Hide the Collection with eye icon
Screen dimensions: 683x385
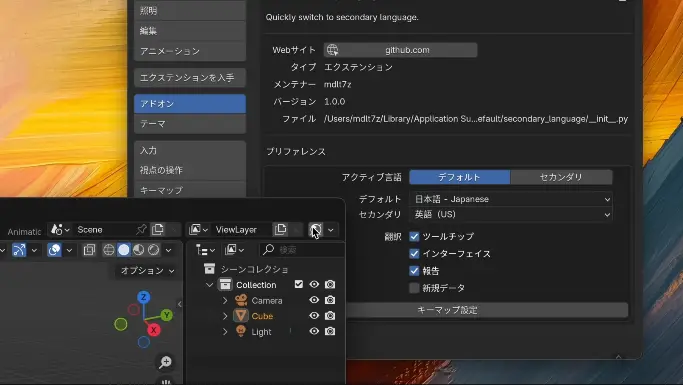[x=314, y=284]
